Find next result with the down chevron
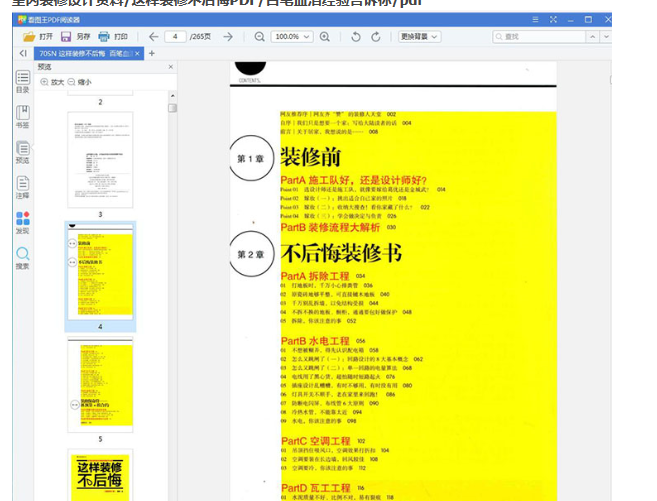 coord(606,37)
